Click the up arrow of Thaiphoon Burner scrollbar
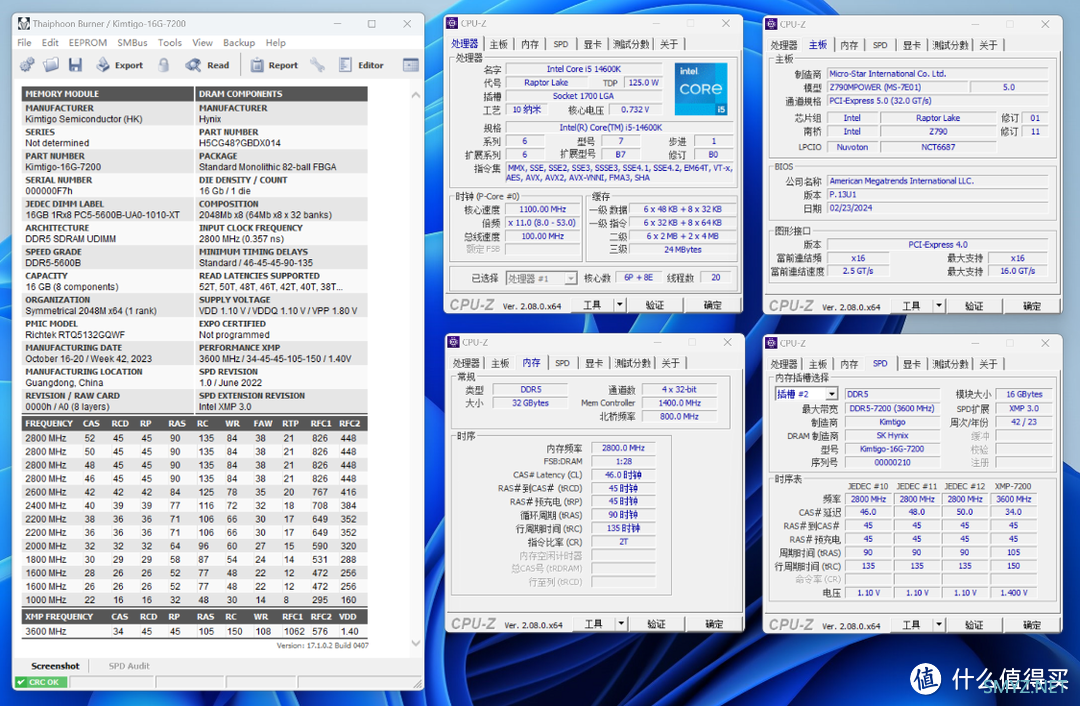The width and height of the screenshot is (1080, 706). pyautogui.click(x=415, y=95)
